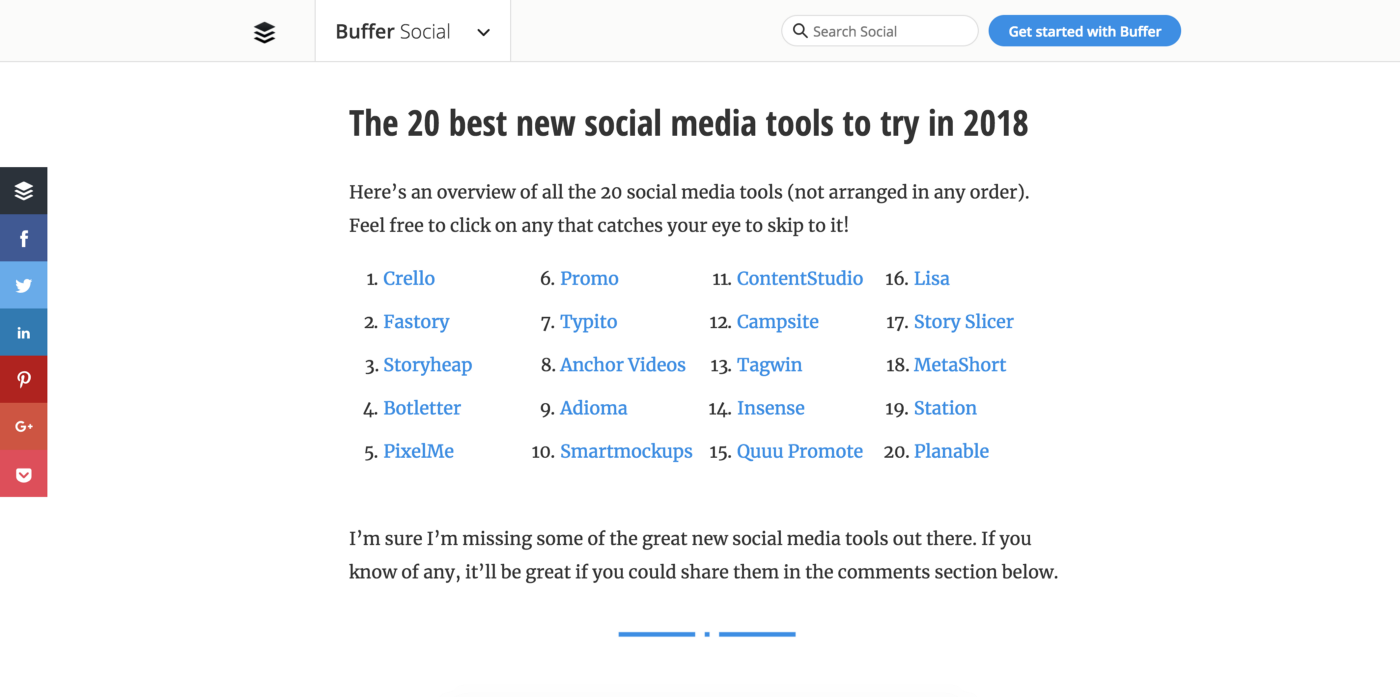Focus the Search Social input field
The height and width of the screenshot is (697, 1400).
coord(879,31)
